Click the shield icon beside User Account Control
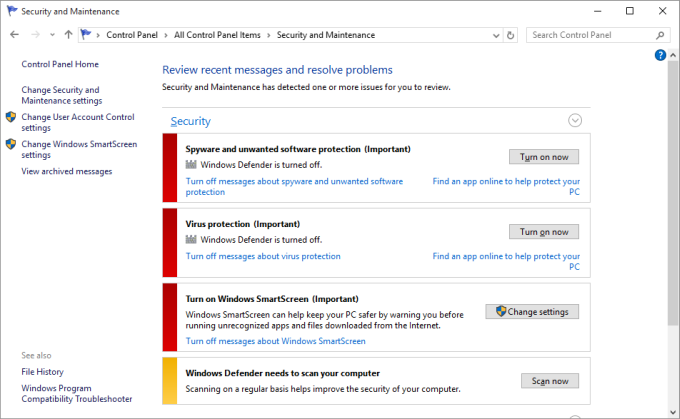Image resolution: width=680 pixels, height=419 pixels. coord(11,117)
